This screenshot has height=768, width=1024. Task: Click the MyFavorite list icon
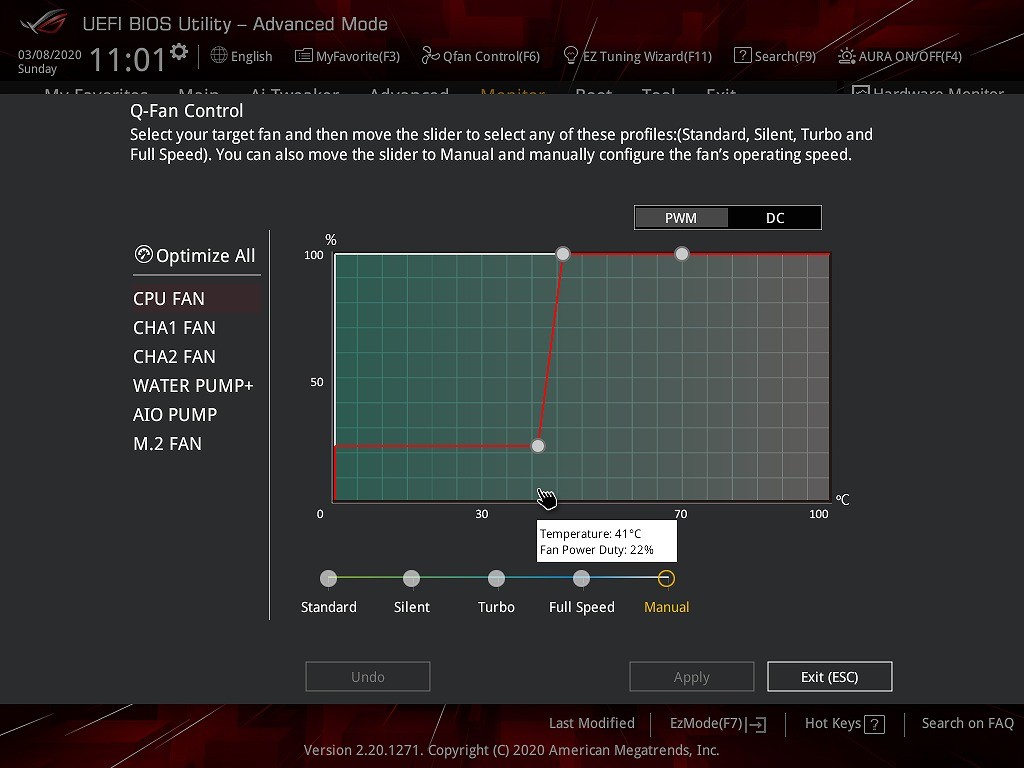point(304,56)
